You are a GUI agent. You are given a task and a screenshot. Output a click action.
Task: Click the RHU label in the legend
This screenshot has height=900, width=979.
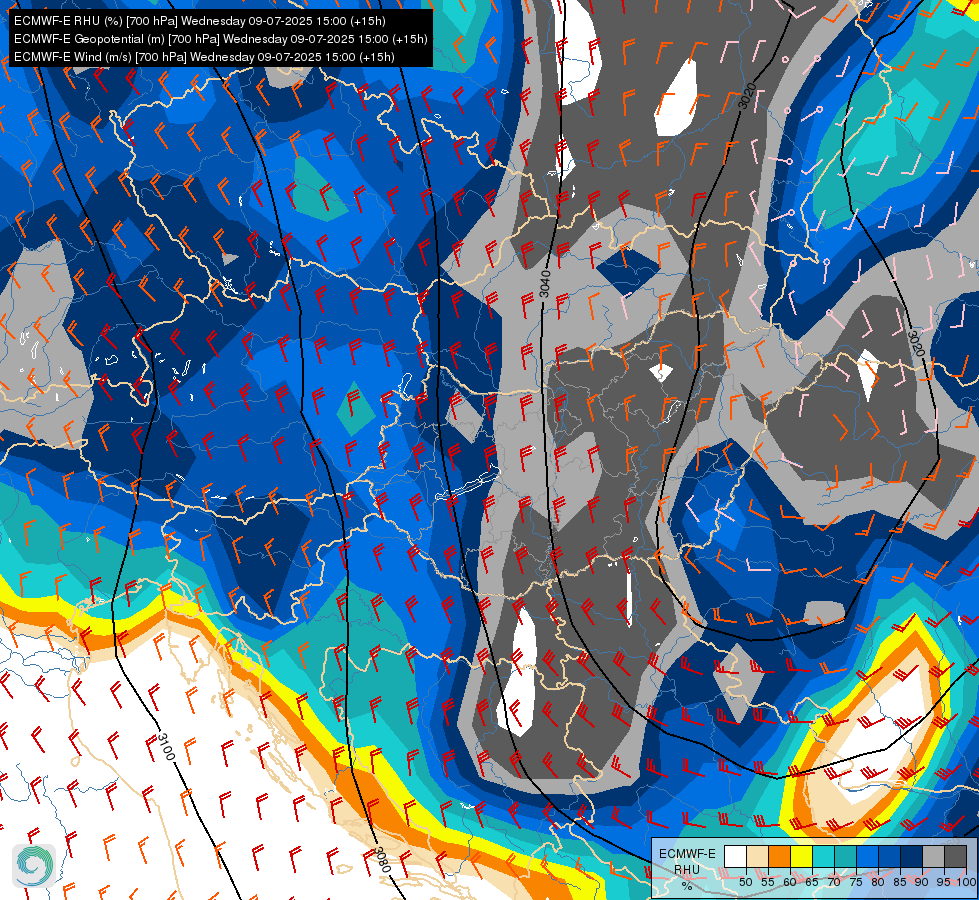[x=687, y=869]
